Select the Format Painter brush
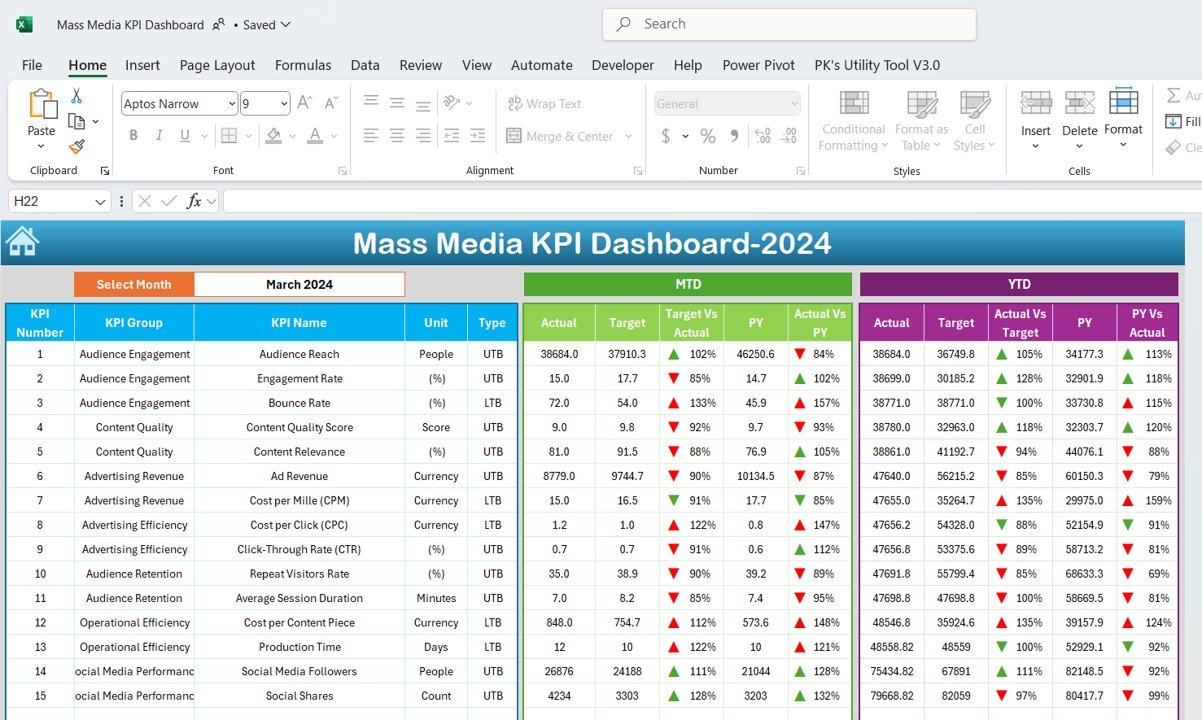This screenshot has height=720, width=1202. click(x=76, y=146)
